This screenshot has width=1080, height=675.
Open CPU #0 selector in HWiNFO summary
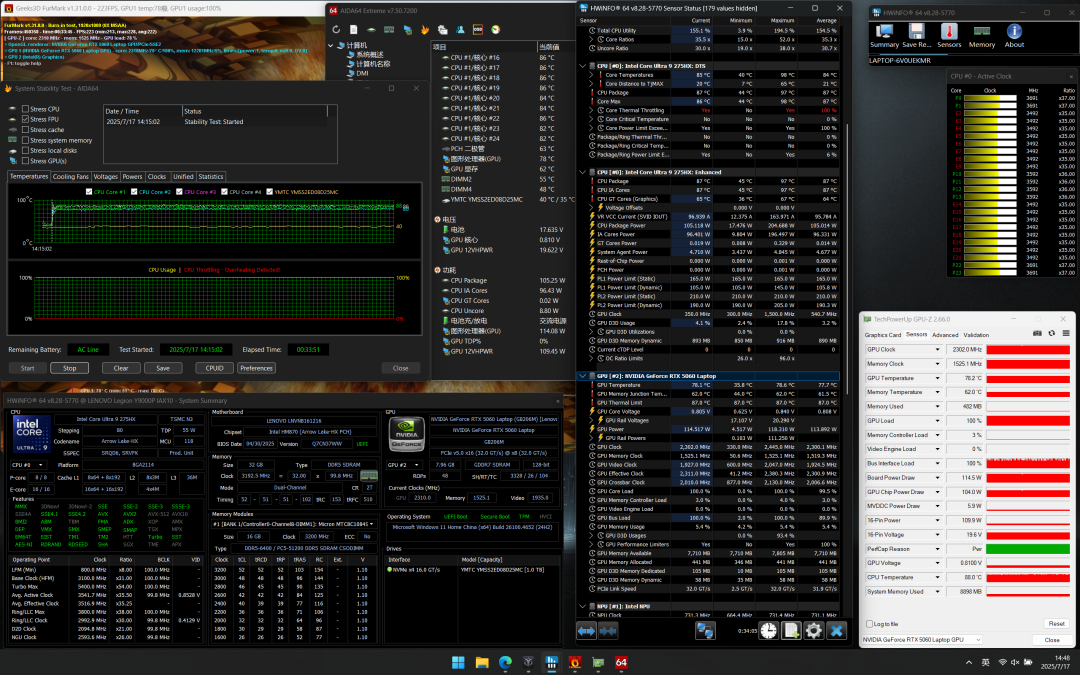pos(30,465)
